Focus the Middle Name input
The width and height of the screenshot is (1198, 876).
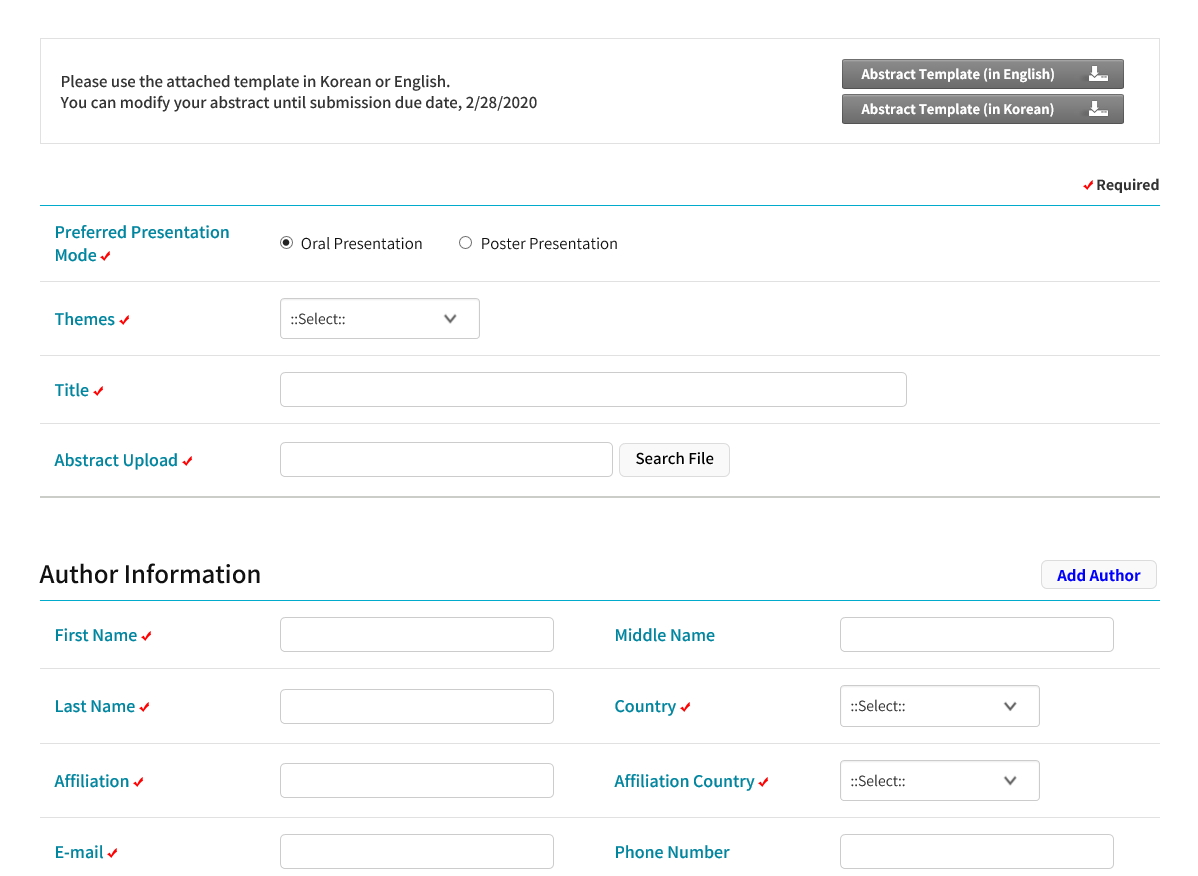[976, 635]
